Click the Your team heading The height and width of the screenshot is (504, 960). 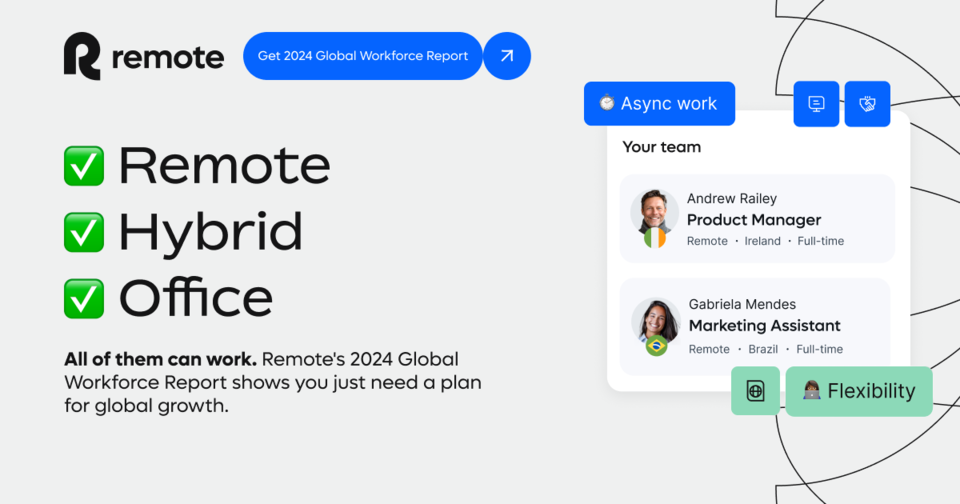pyautogui.click(x=661, y=147)
